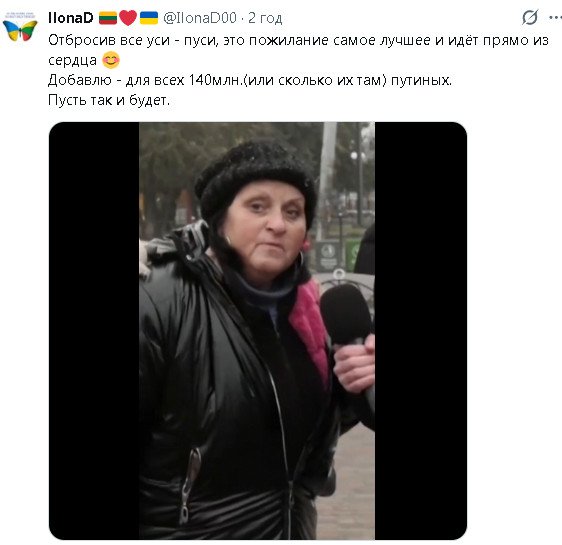Open the butterfly profile avatar

[20, 28]
